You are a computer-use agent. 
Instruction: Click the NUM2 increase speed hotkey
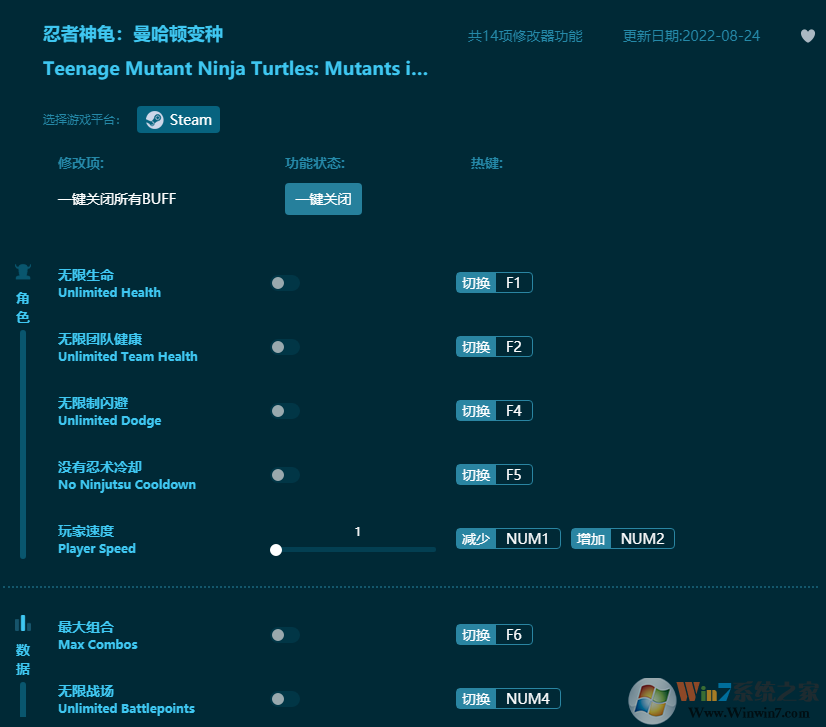642,539
